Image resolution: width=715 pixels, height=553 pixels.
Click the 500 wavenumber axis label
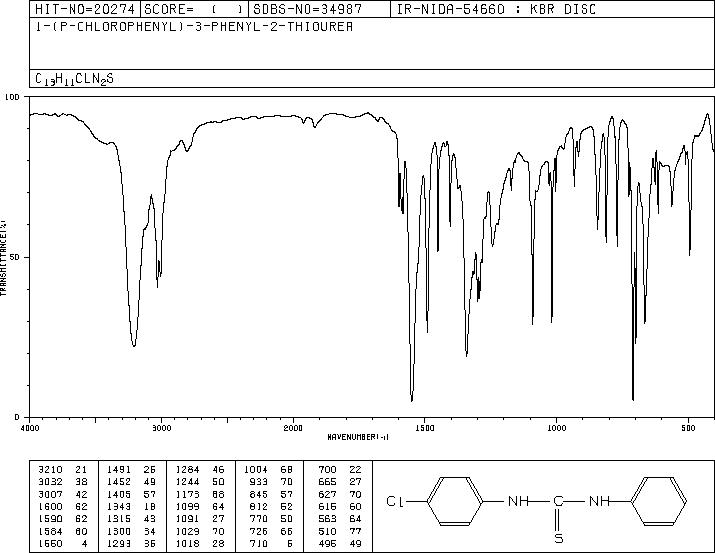(688, 428)
